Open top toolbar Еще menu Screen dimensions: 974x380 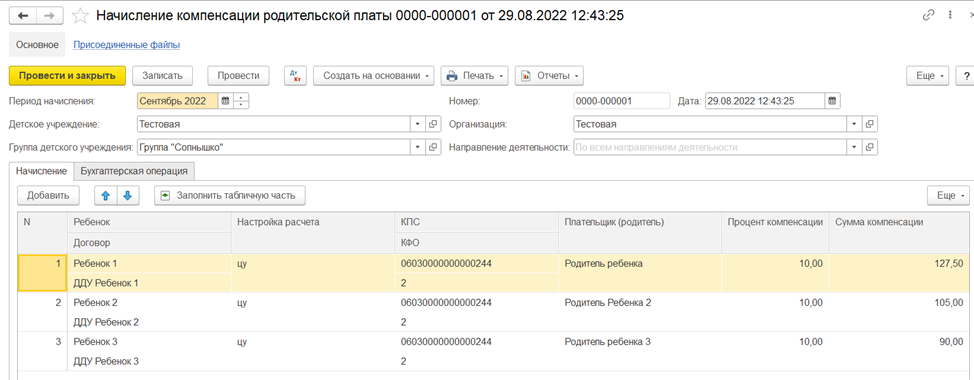coord(928,76)
